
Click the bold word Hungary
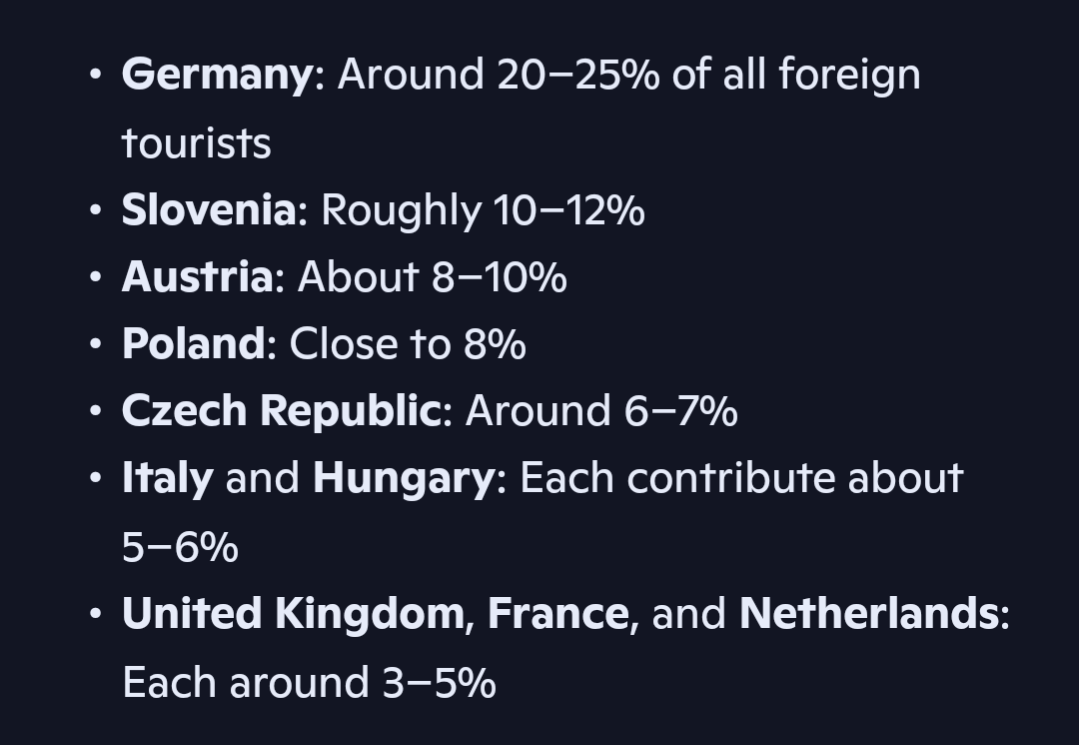[x=404, y=478]
